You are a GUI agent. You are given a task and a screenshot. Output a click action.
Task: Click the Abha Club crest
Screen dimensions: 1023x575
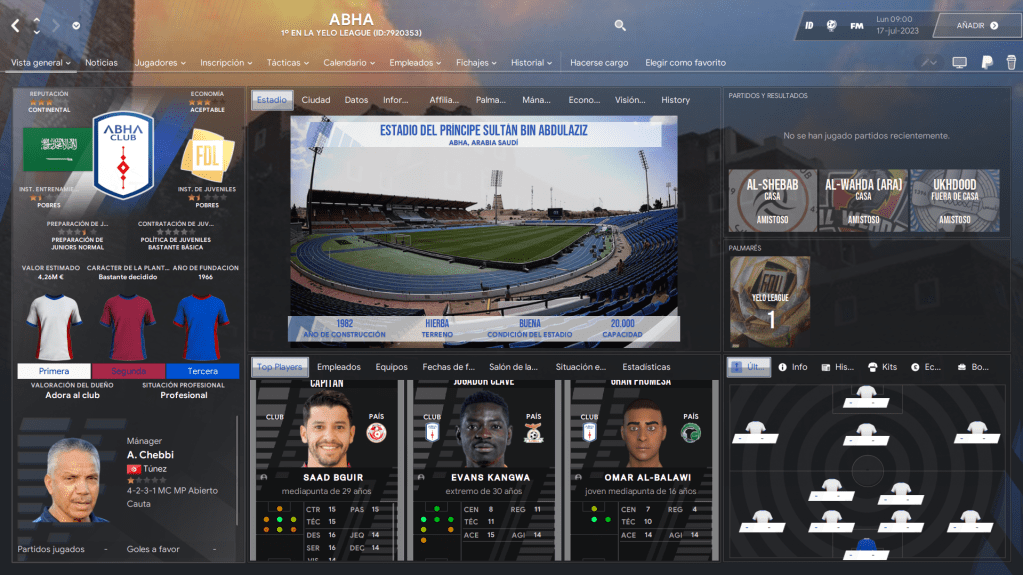point(123,155)
